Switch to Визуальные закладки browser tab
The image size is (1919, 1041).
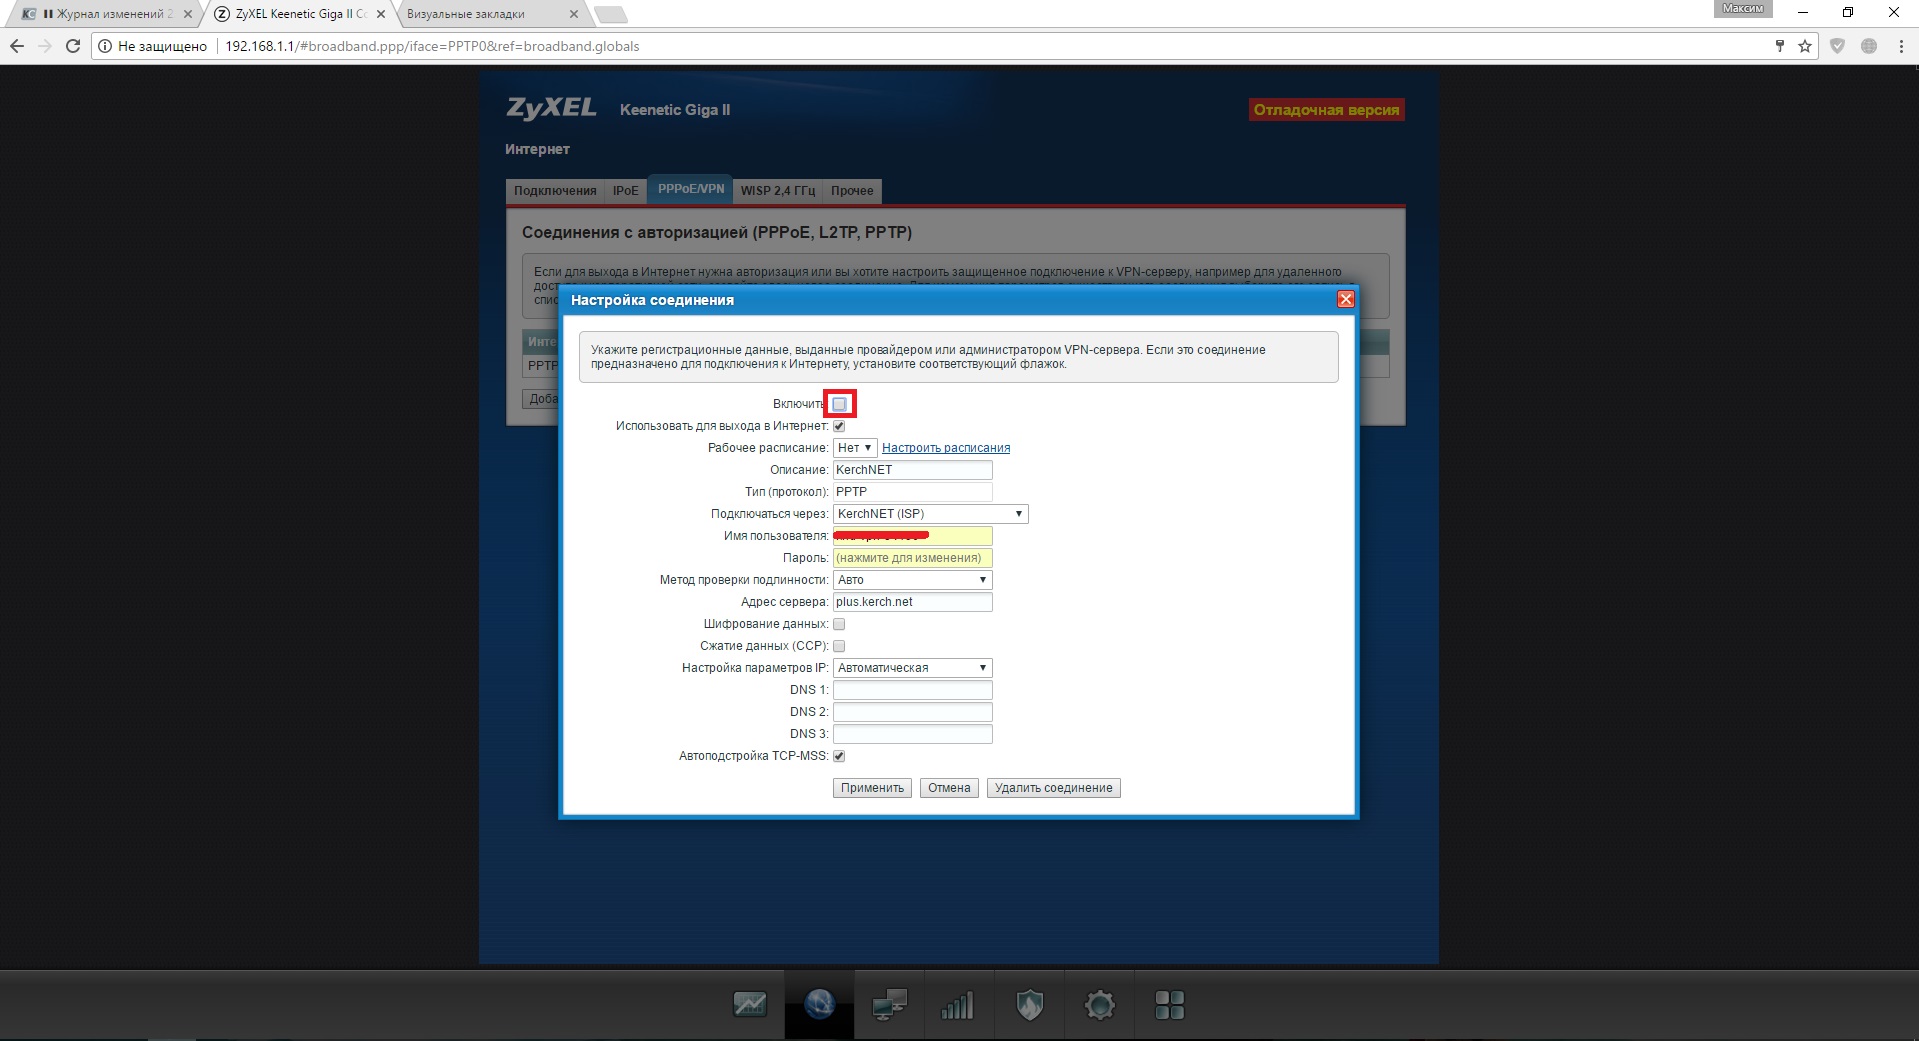tap(490, 14)
